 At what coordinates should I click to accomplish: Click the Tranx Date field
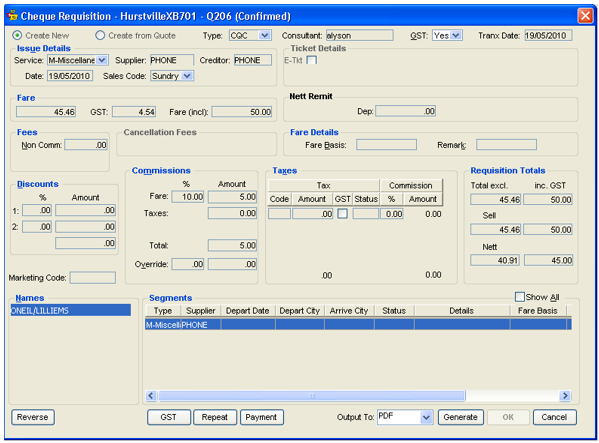548,36
